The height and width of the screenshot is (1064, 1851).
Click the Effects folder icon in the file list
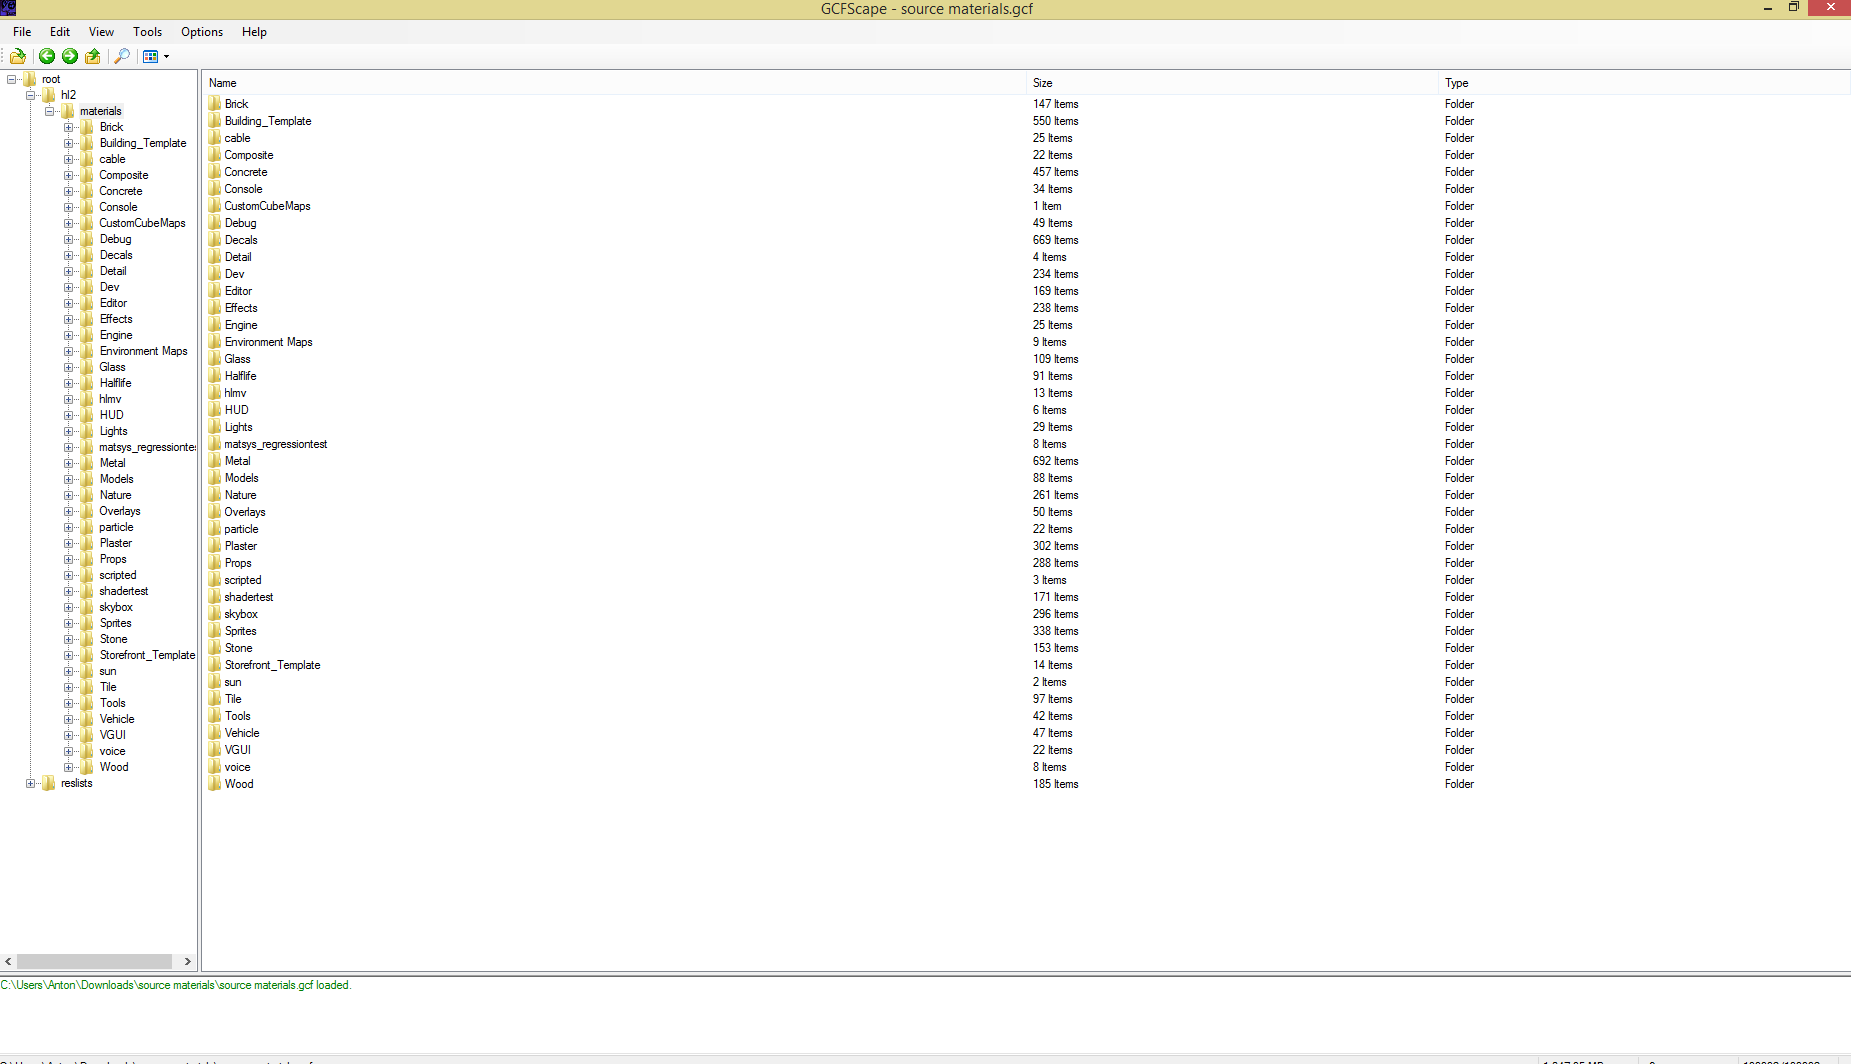click(215, 308)
